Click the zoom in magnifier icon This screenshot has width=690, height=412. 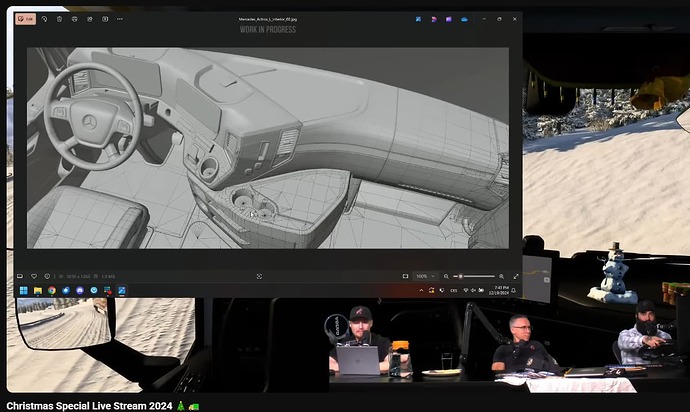pos(503,276)
